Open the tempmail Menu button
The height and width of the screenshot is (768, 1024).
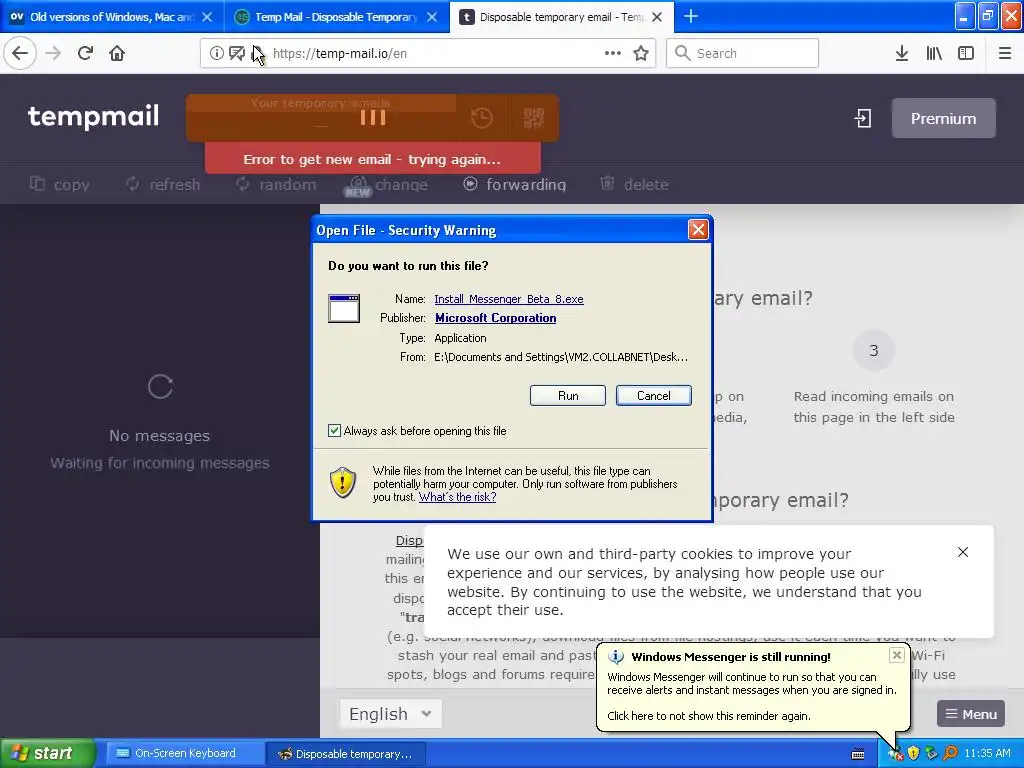pos(970,714)
